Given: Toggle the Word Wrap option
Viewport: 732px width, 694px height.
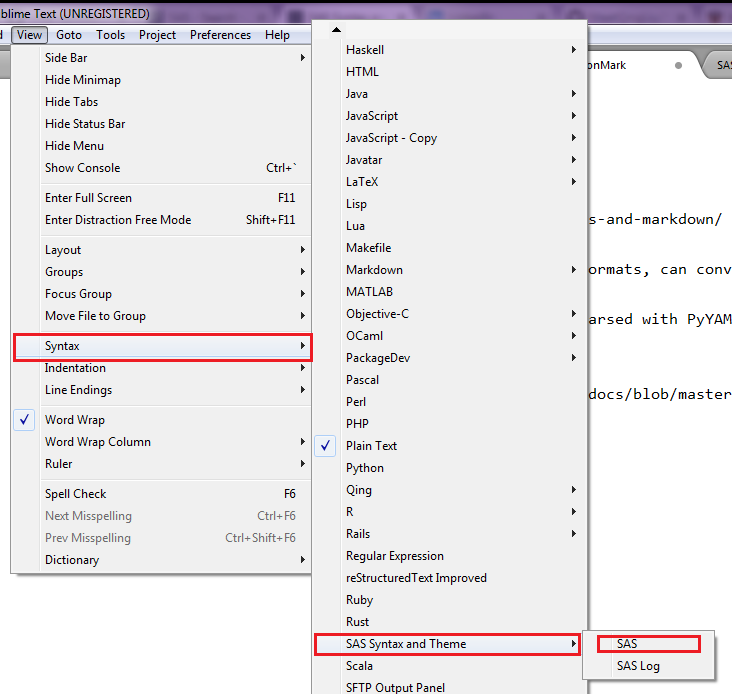Looking at the screenshot, I should pyautogui.click(x=162, y=420).
